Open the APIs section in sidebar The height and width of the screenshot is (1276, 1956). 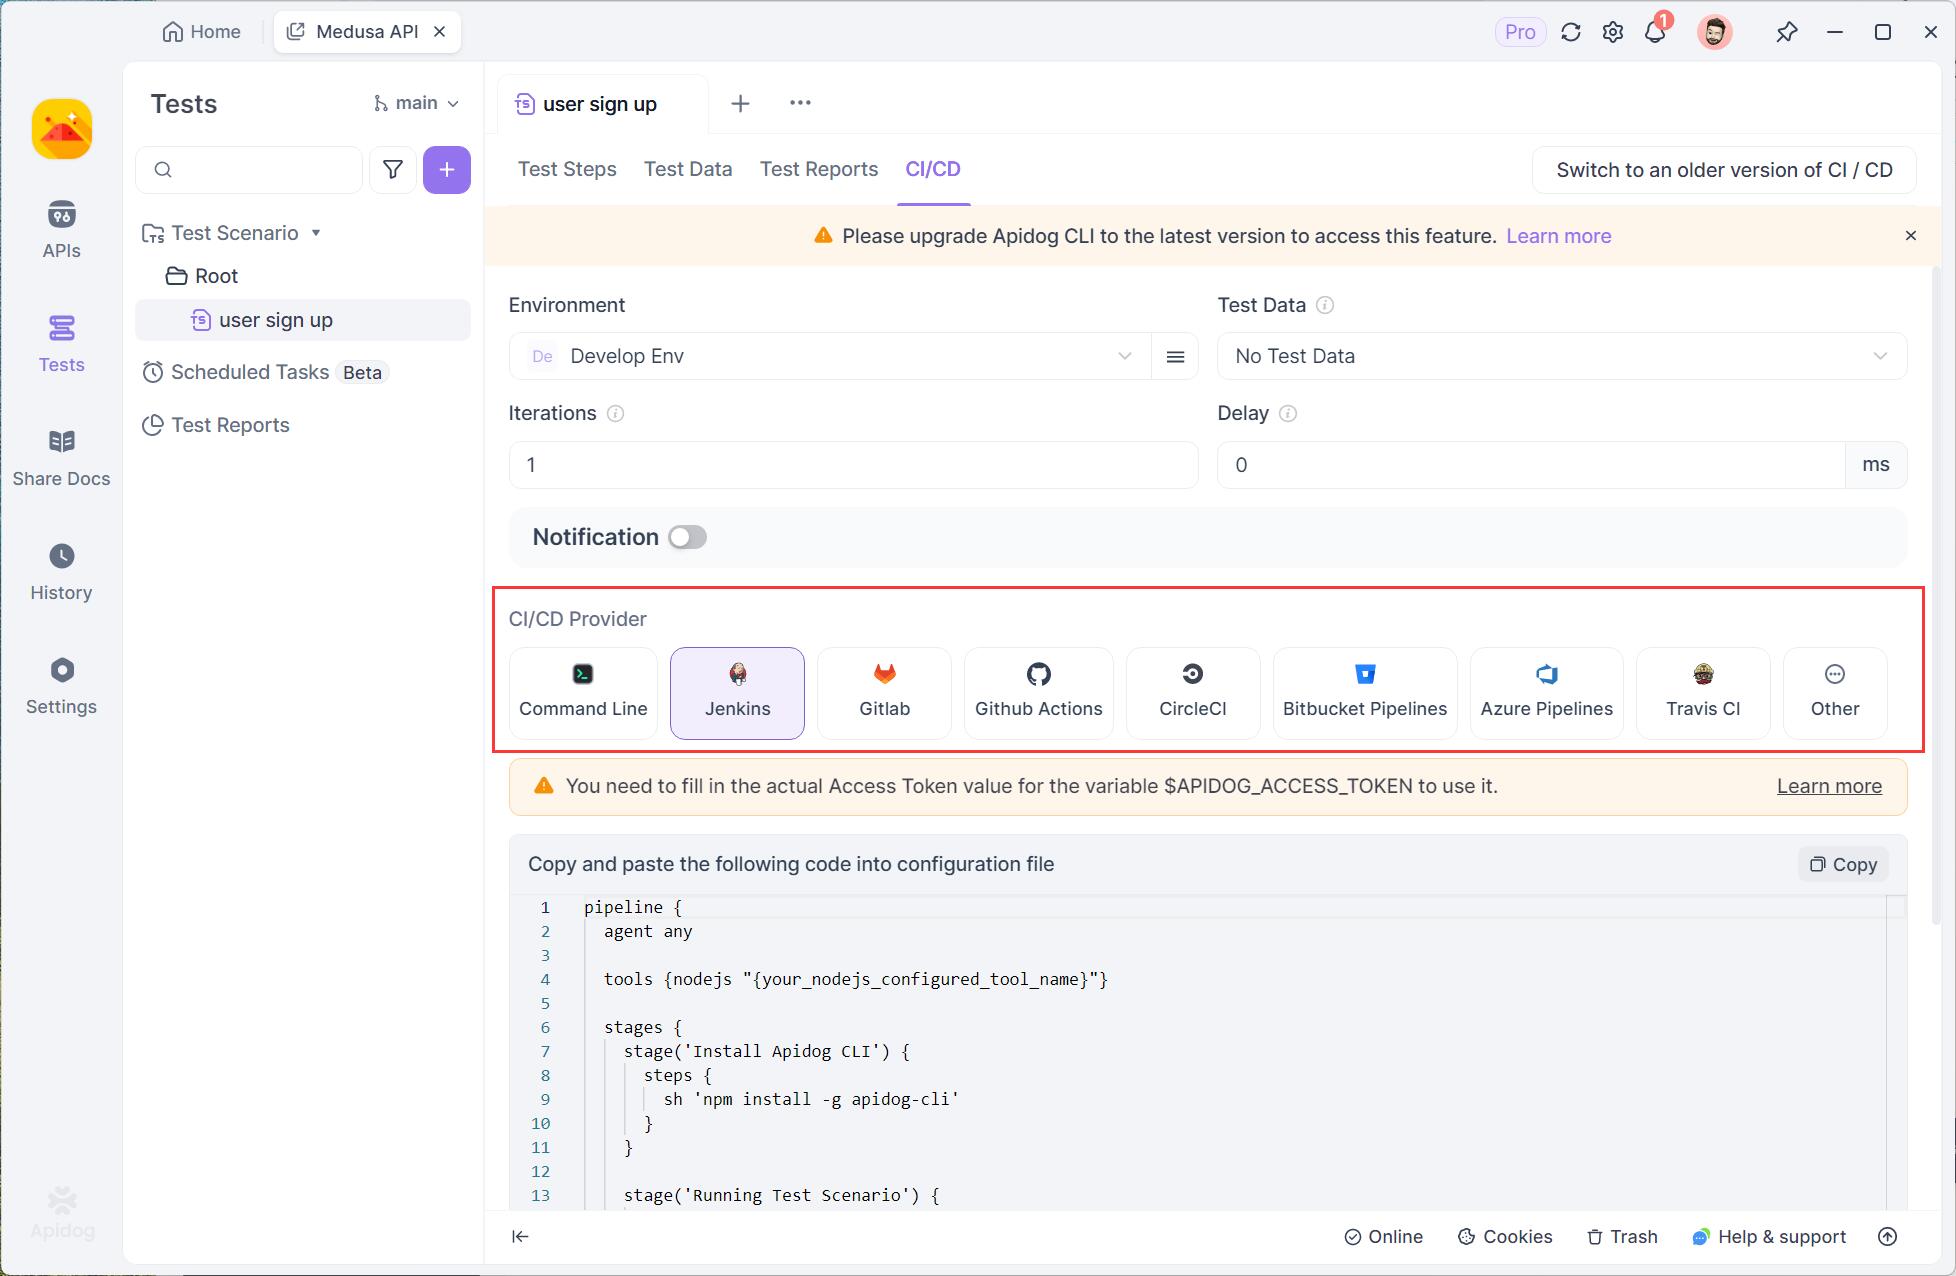pyautogui.click(x=61, y=230)
